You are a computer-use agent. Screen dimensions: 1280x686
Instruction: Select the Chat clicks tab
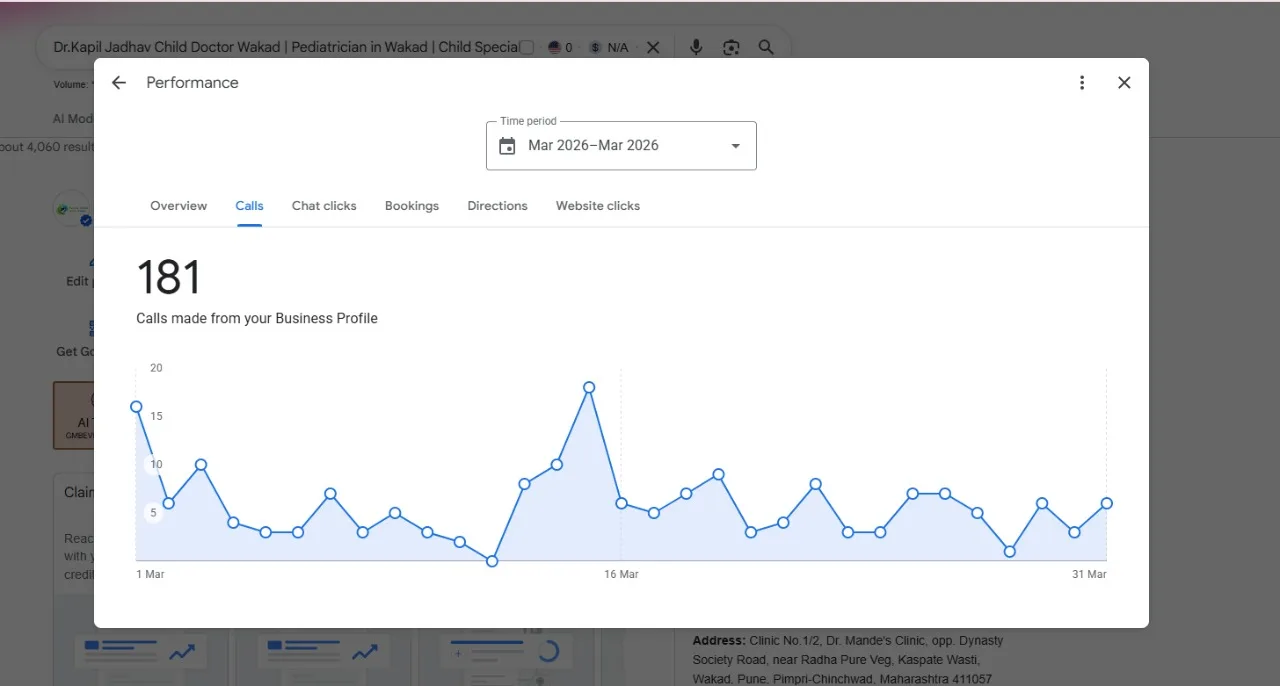click(x=324, y=206)
